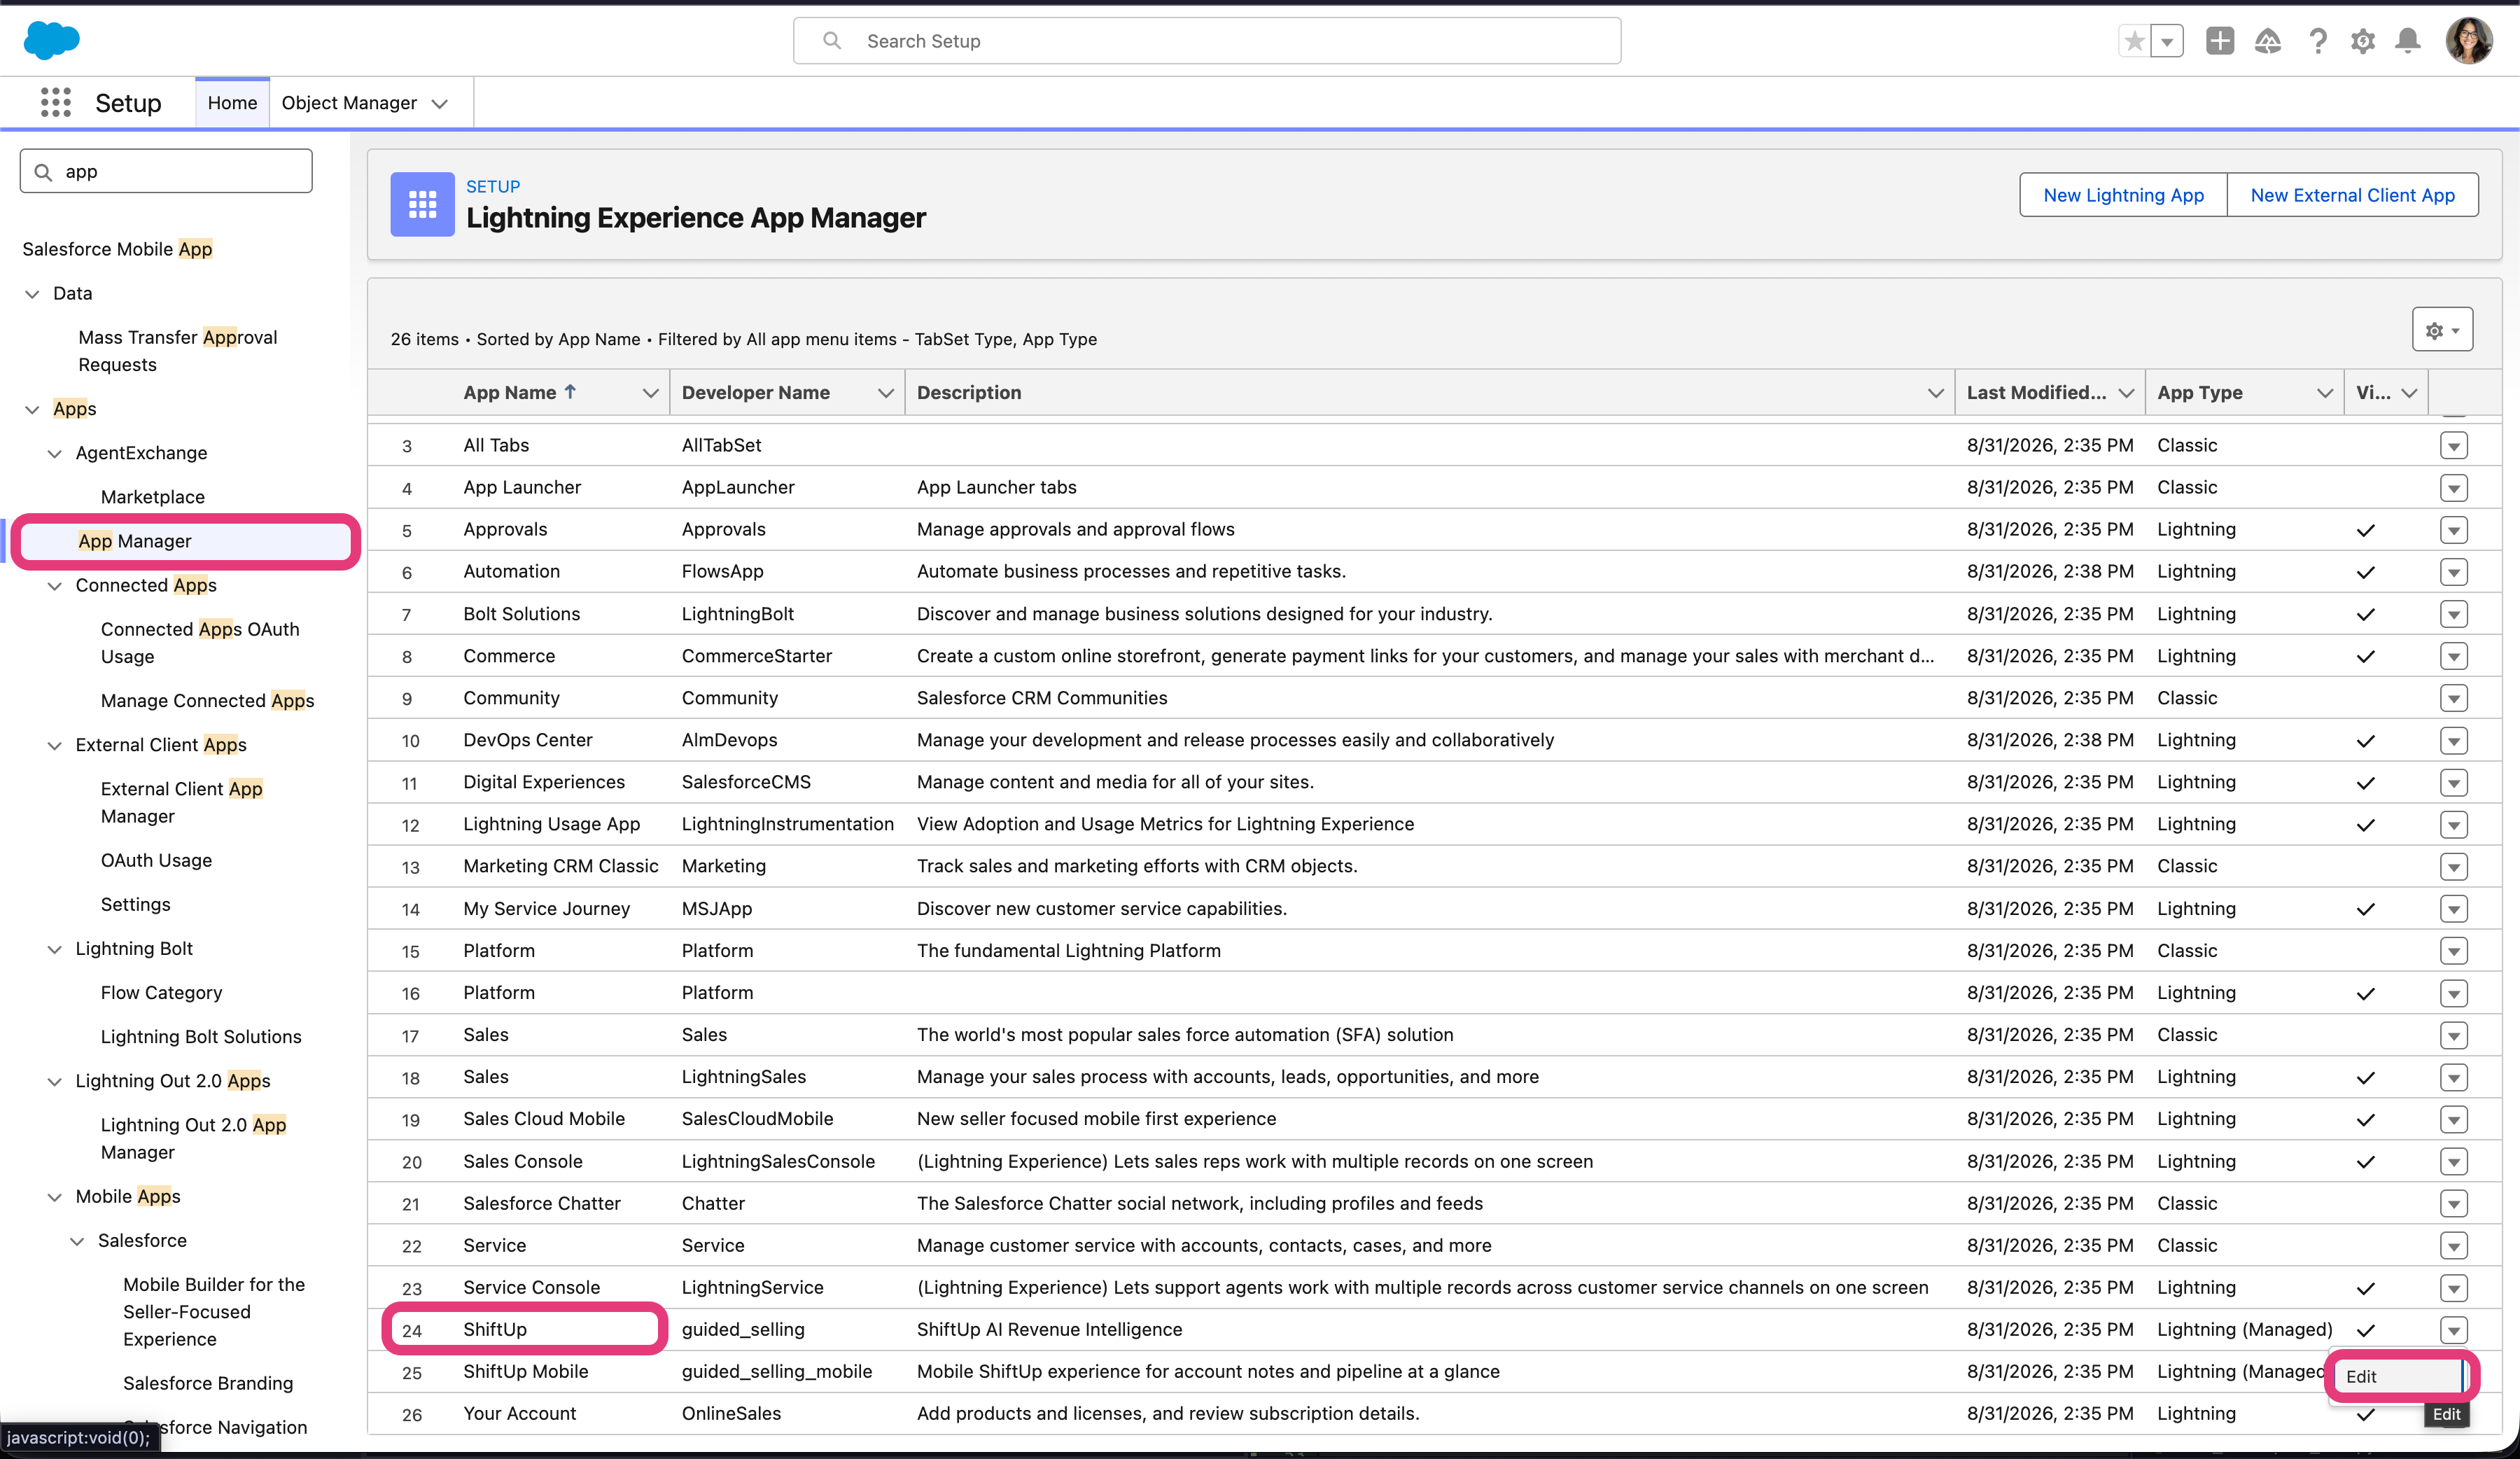Image resolution: width=2520 pixels, height=1459 pixels.
Task: Collapse the Data section in sidebar
Action: pos(33,293)
